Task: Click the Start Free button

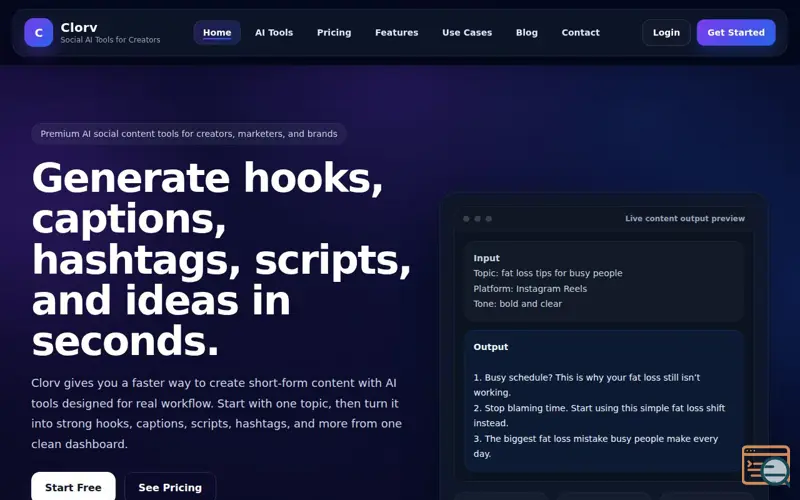Action: 73,487
